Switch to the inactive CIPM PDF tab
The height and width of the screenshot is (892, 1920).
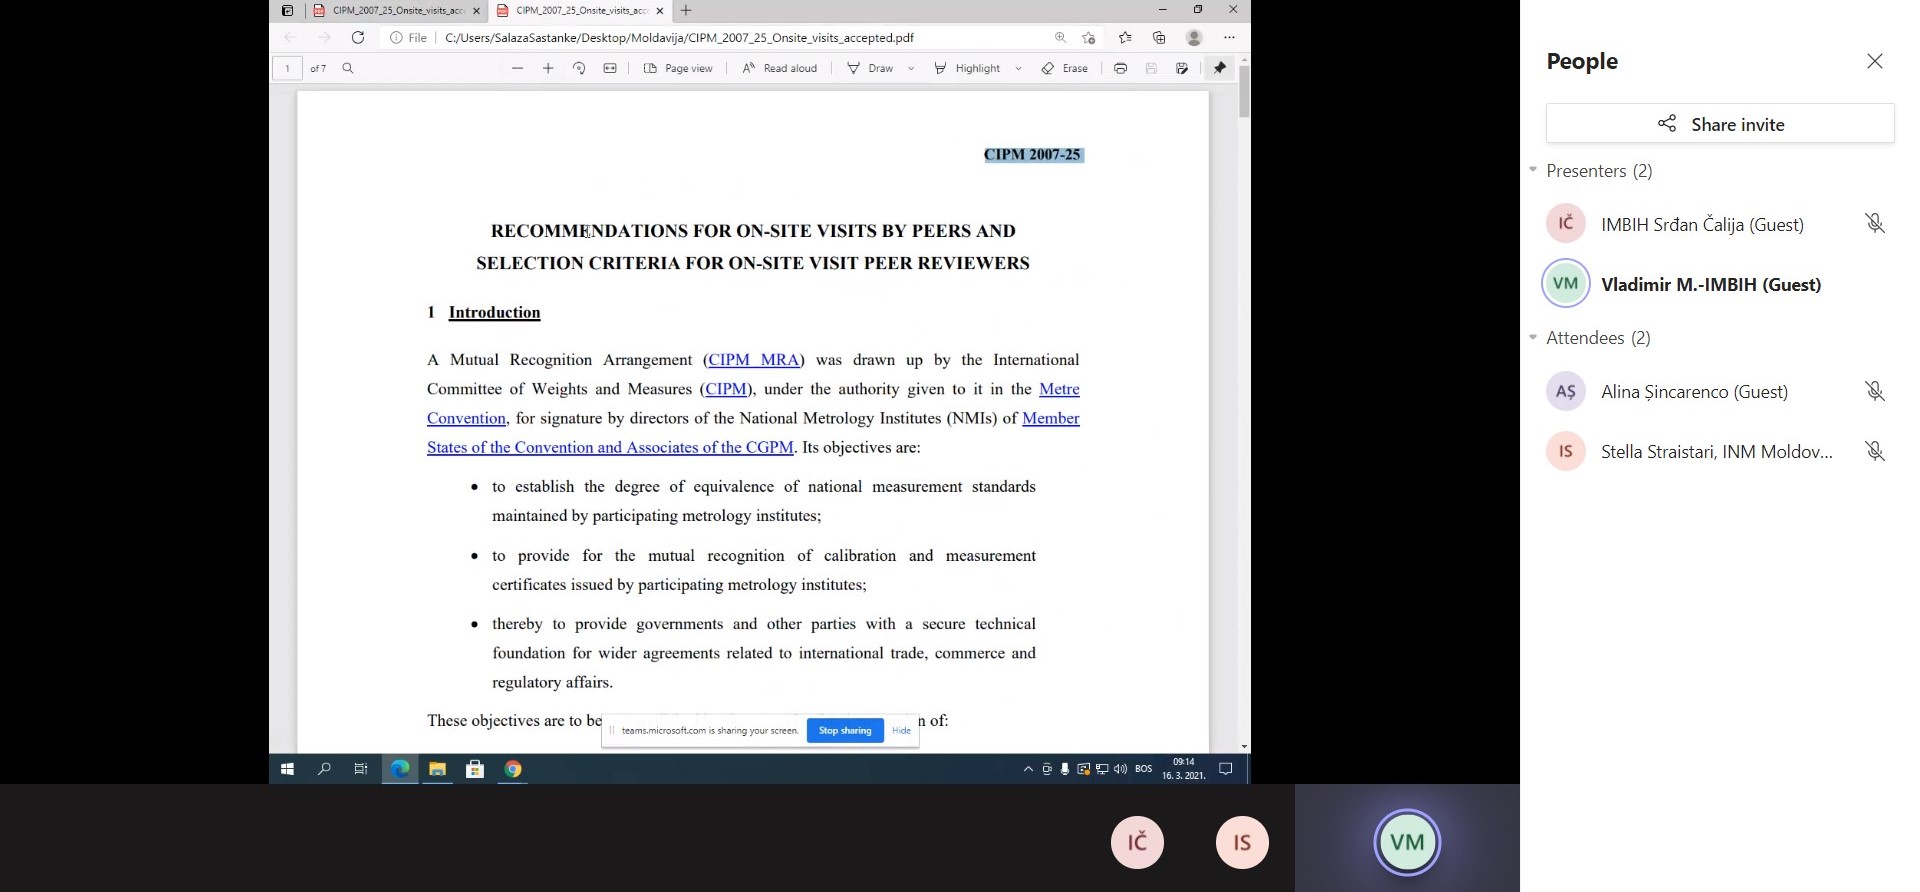(x=397, y=10)
